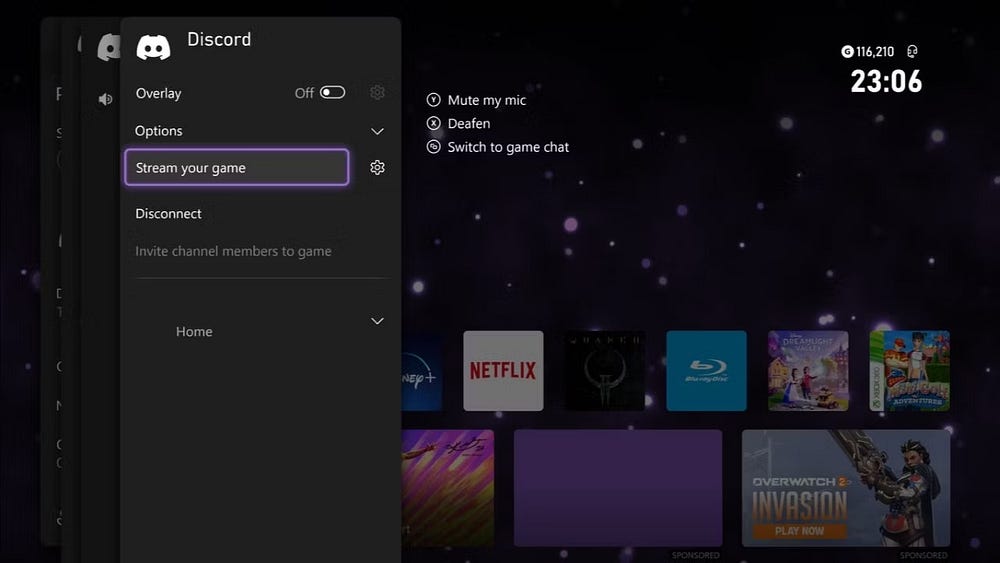
Task: Open the colorful abstract art tile
Action: (448, 488)
